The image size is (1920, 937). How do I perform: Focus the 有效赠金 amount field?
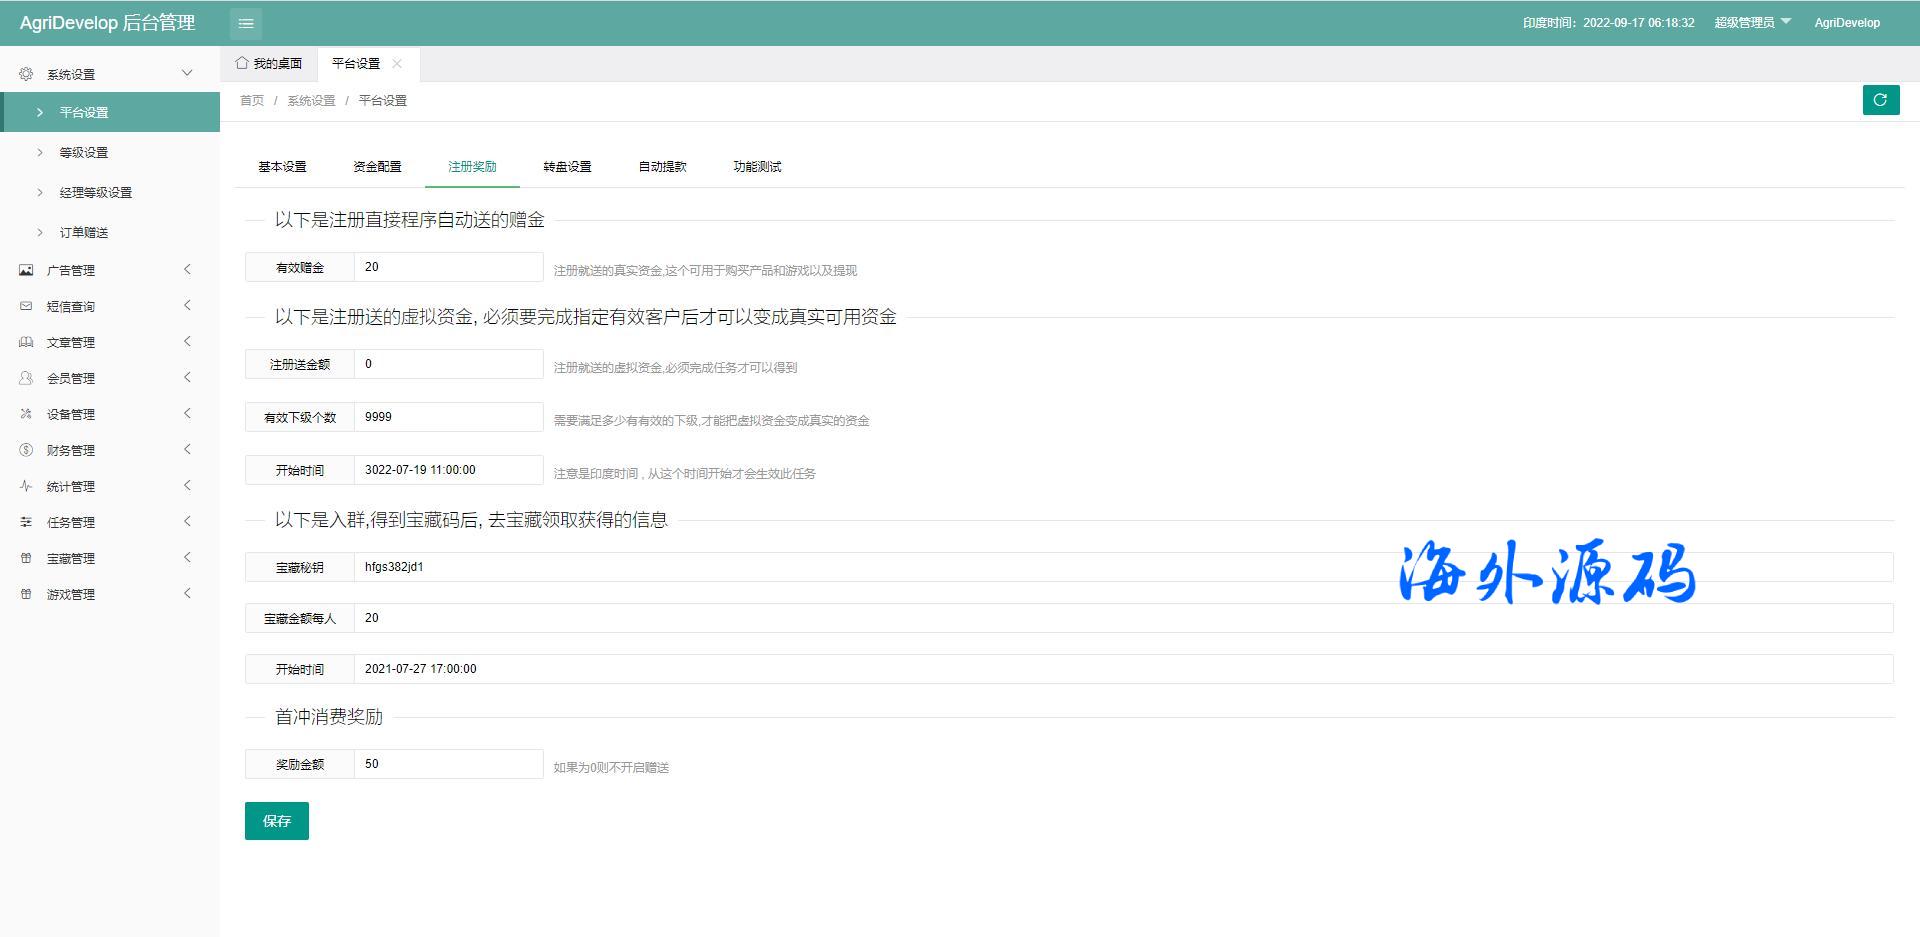pyautogui.click(x=448, y=267)
